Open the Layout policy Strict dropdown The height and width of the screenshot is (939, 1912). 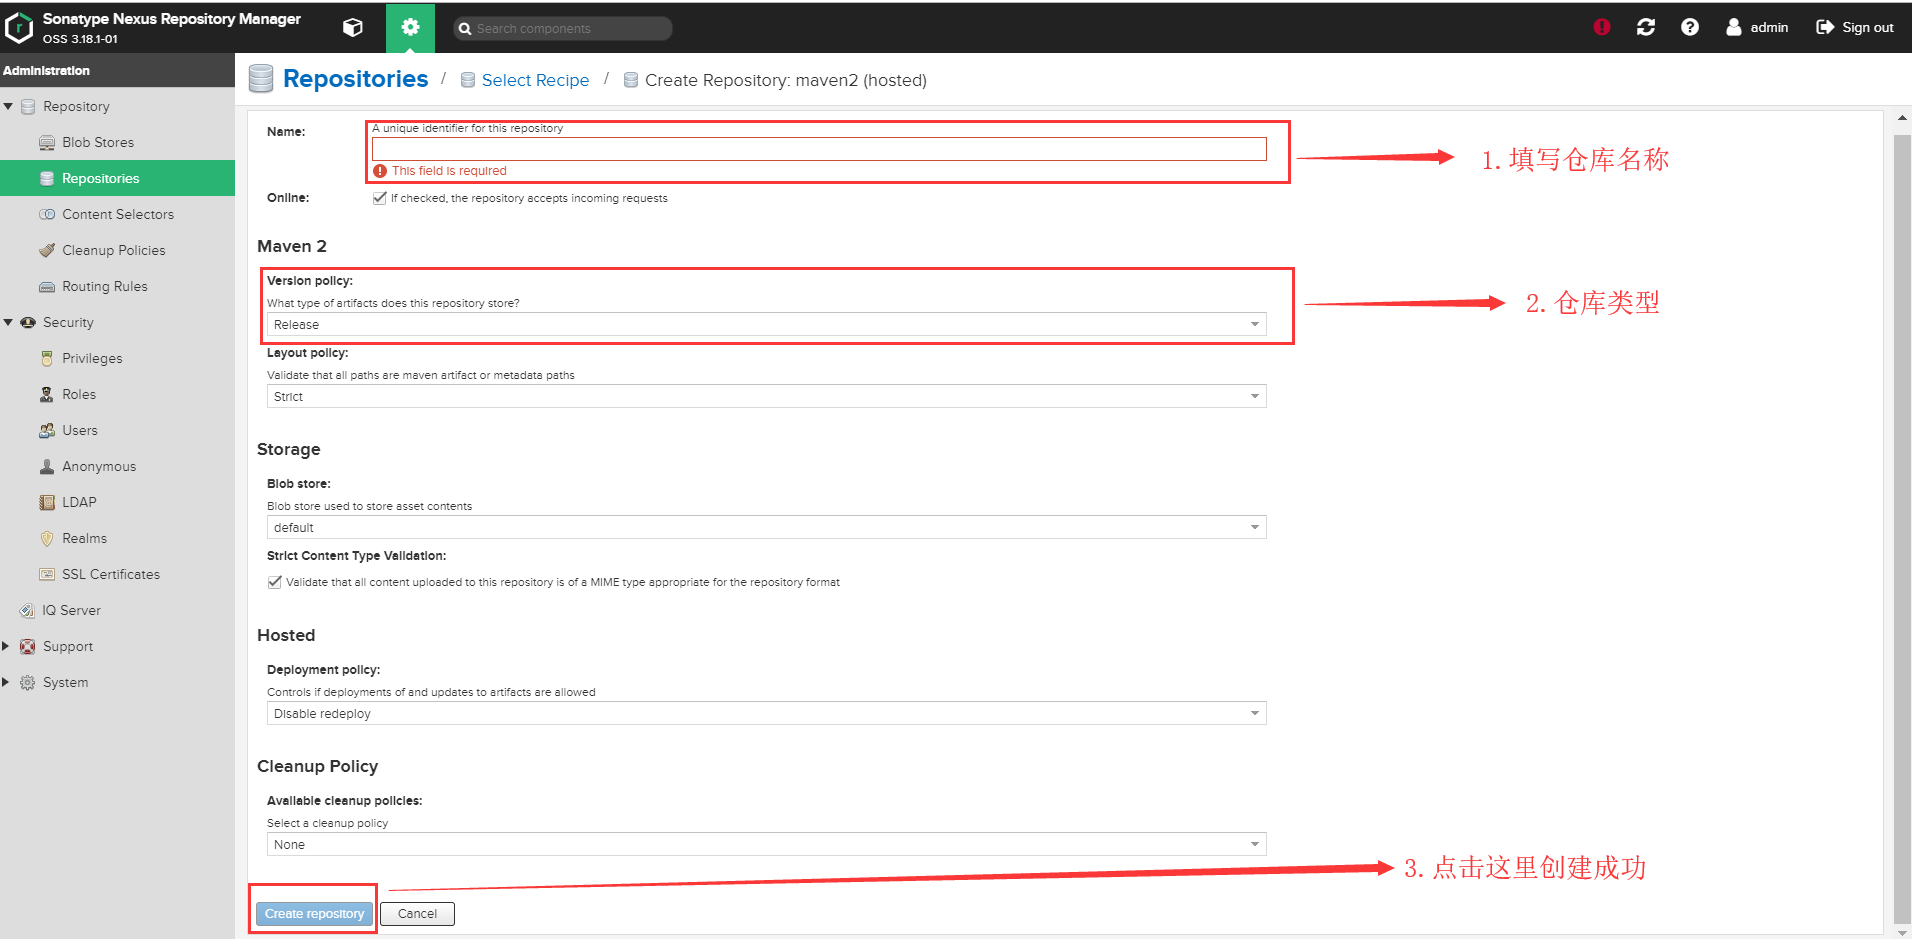767,396
